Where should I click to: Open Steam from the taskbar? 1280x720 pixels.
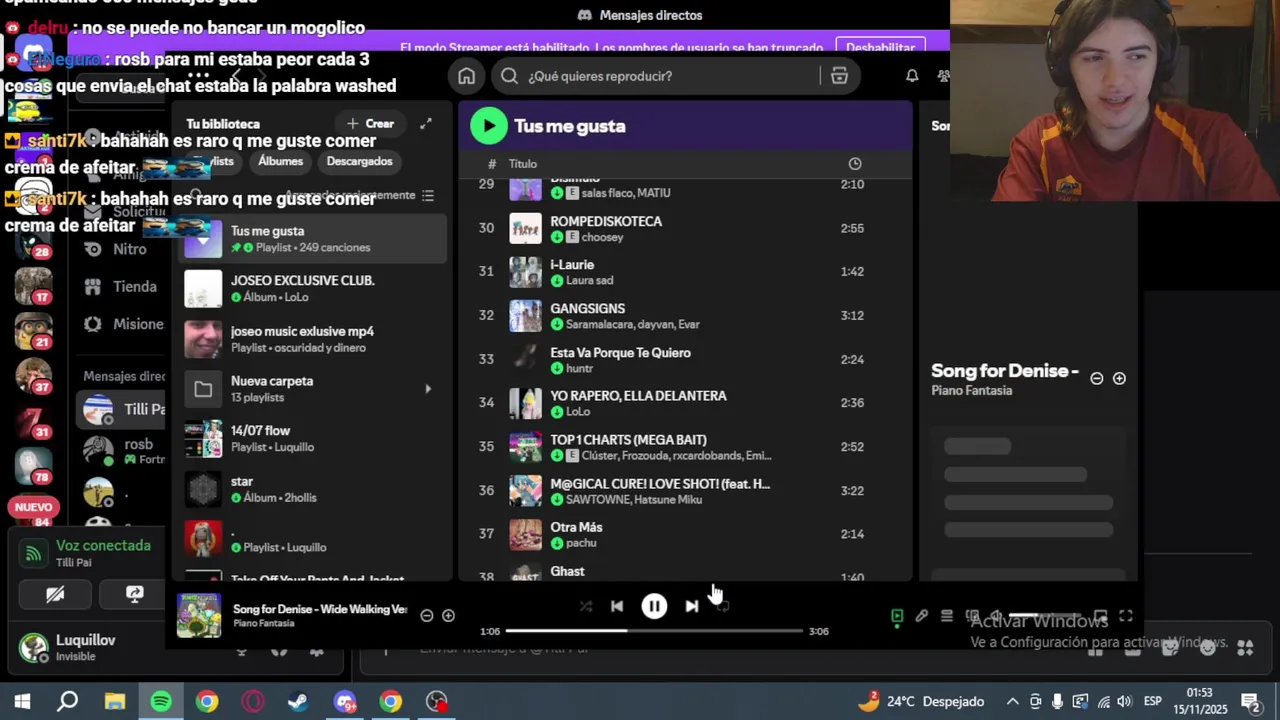coord(298,702)
